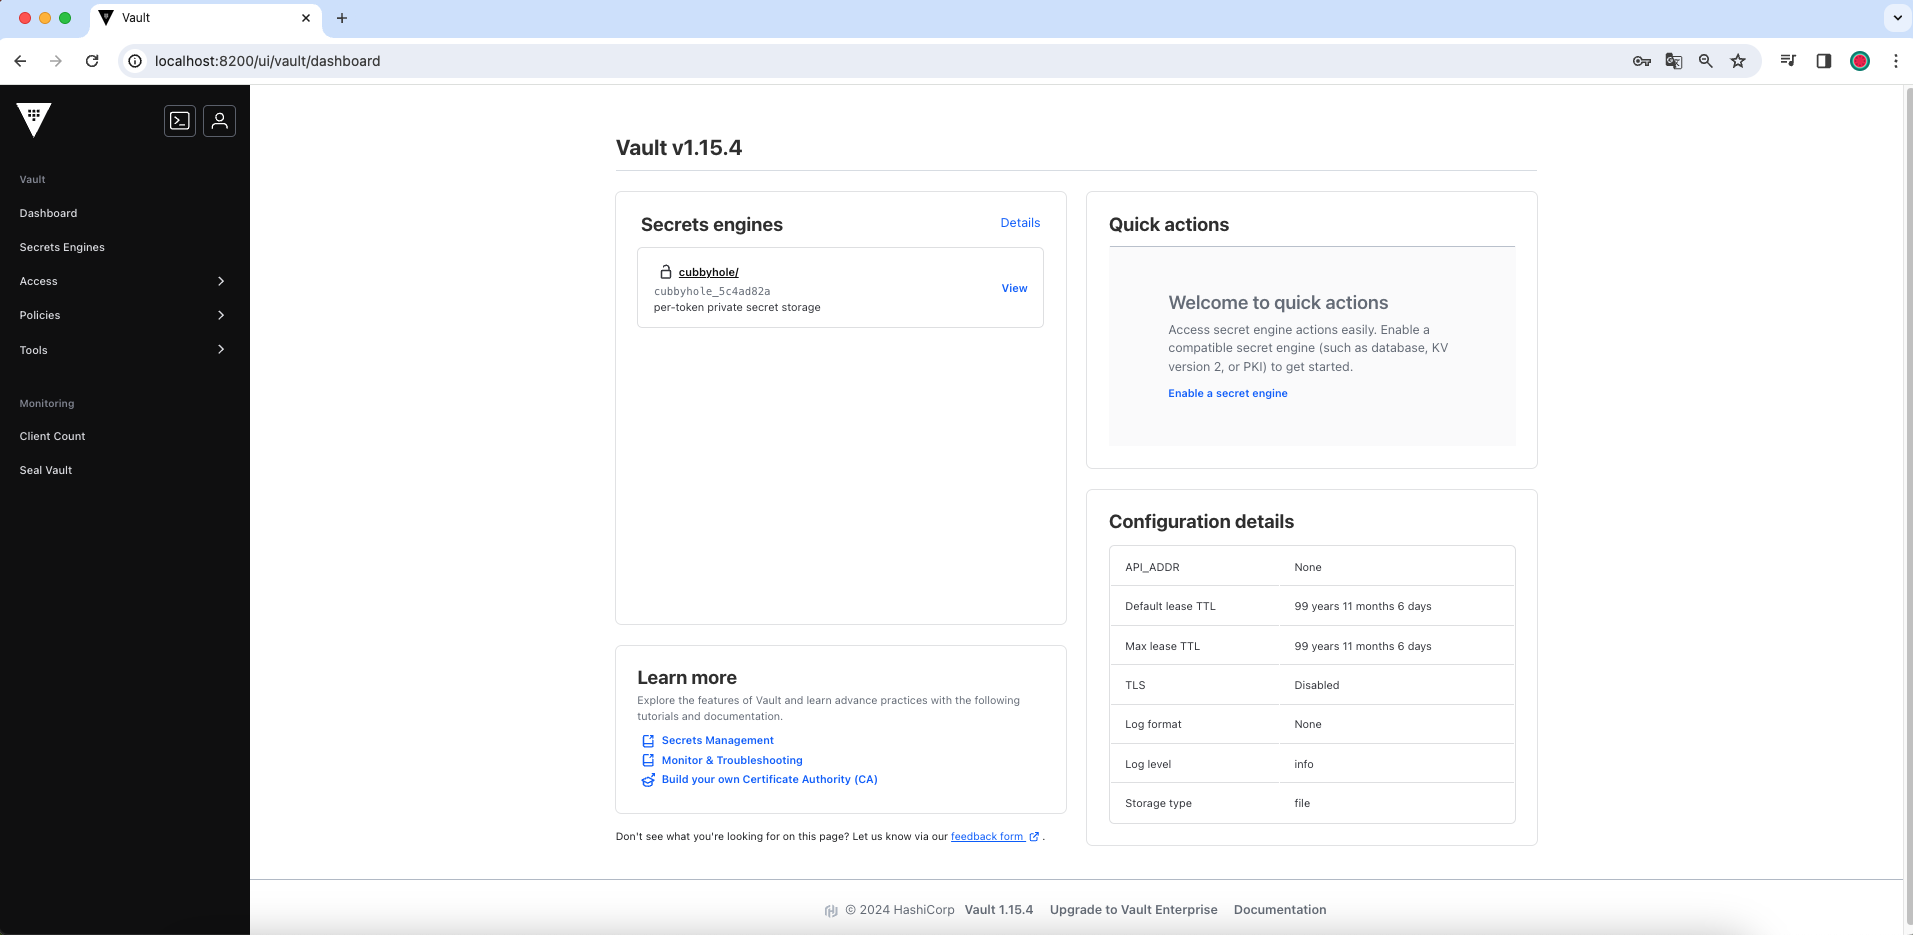Click the Details link in Secrets engines
This screenshot has width=1913, height=935.
point(1020,223)
